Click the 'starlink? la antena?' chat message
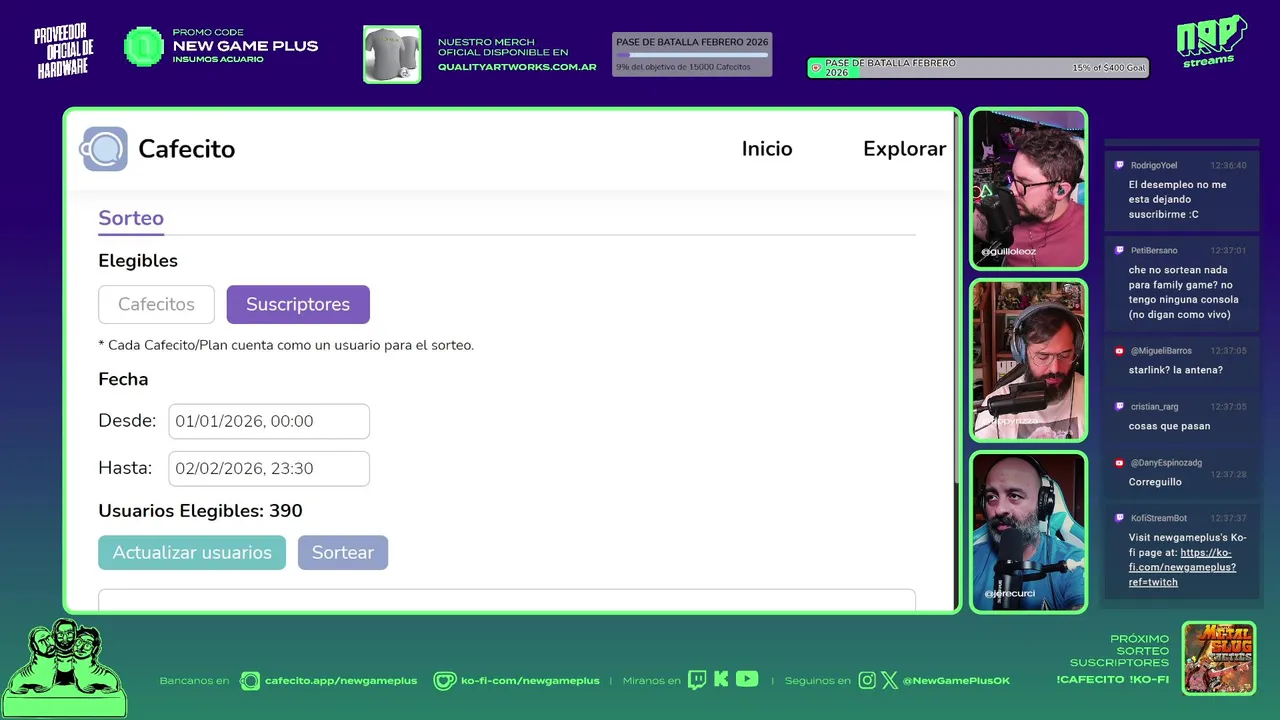 click(x=1176, y=370)
